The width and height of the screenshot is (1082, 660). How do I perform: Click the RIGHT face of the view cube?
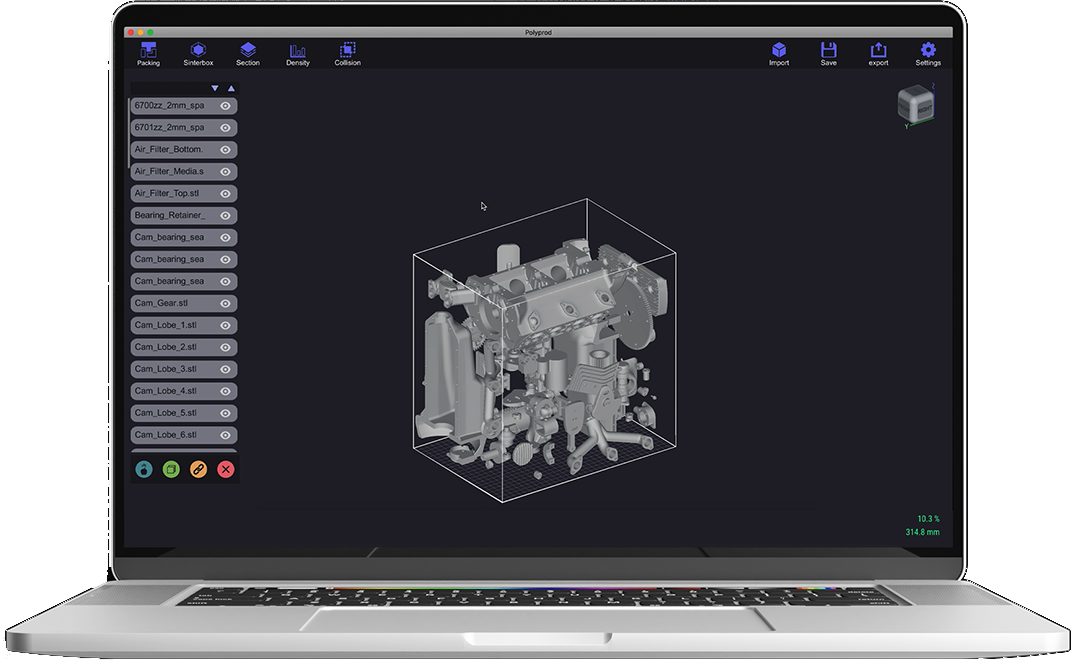point(926,107)
